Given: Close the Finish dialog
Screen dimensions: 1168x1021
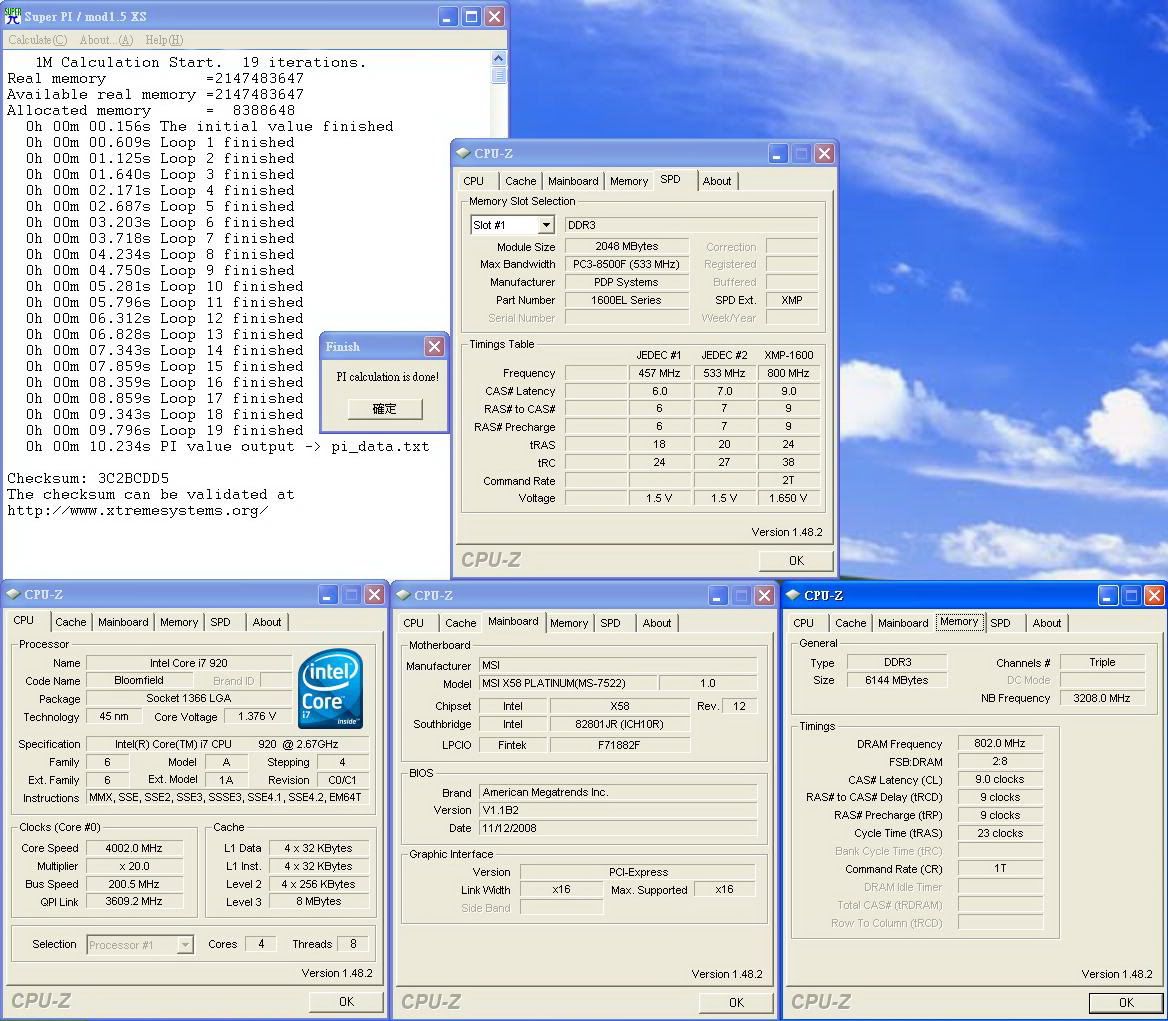Looking at the screenshot, I should [434, 346].
